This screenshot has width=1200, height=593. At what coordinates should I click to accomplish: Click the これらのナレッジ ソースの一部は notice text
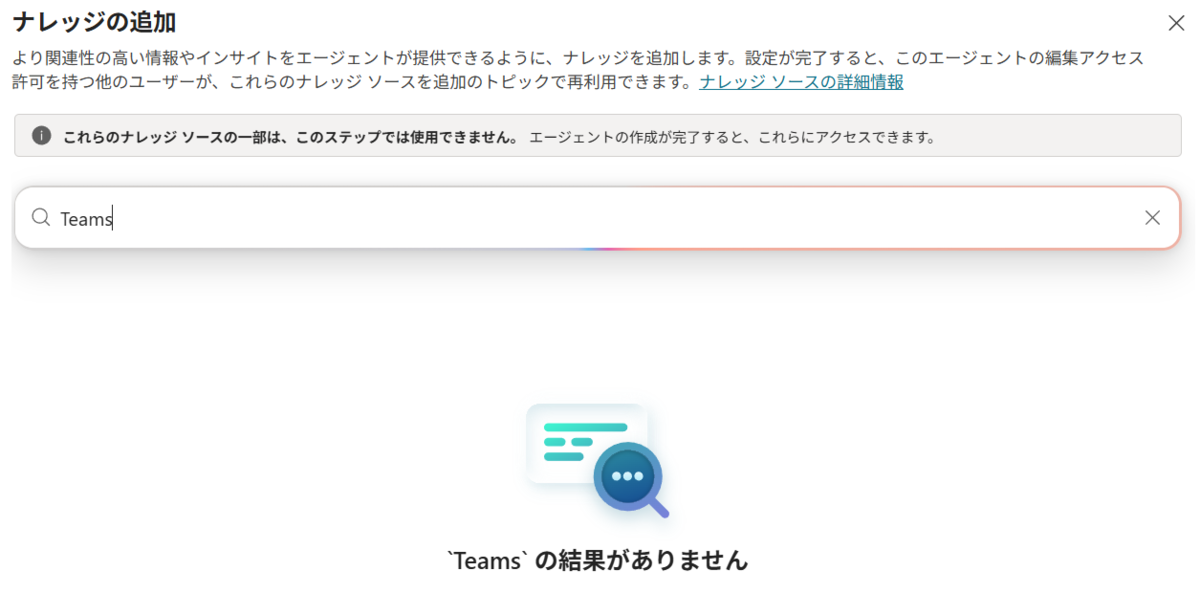[x=291, y=137]
